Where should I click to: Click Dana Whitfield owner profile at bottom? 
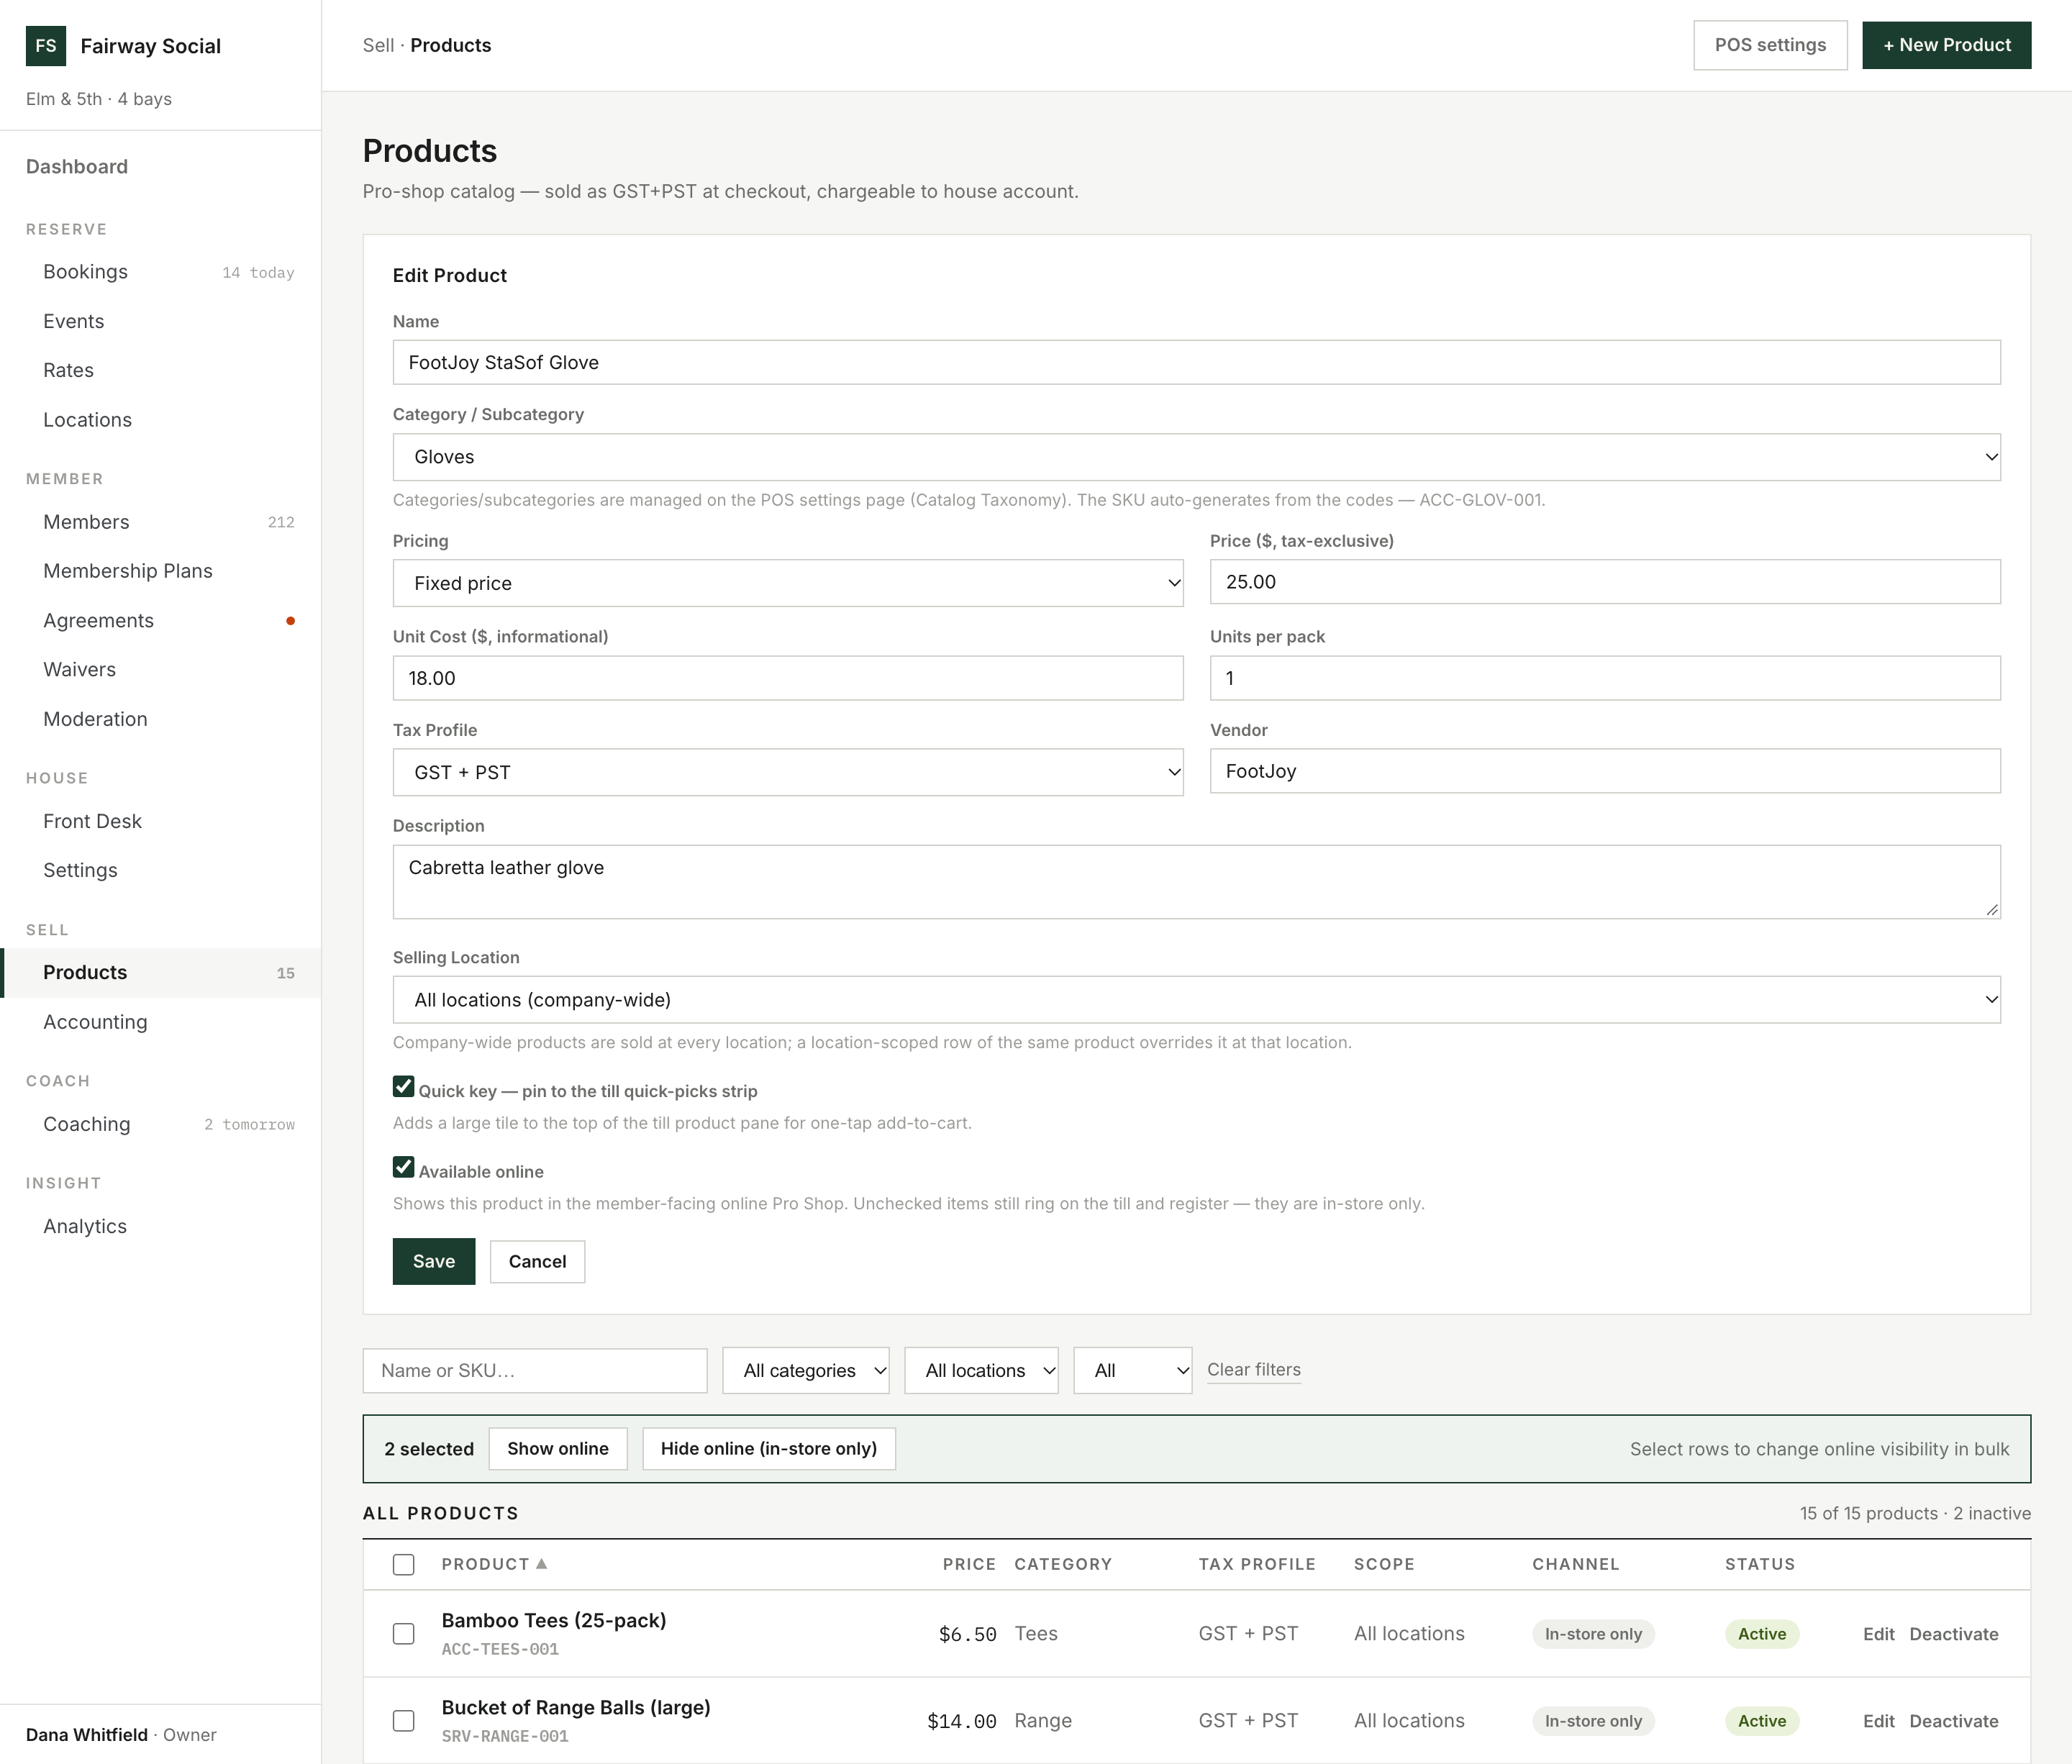click(121, 1735)
